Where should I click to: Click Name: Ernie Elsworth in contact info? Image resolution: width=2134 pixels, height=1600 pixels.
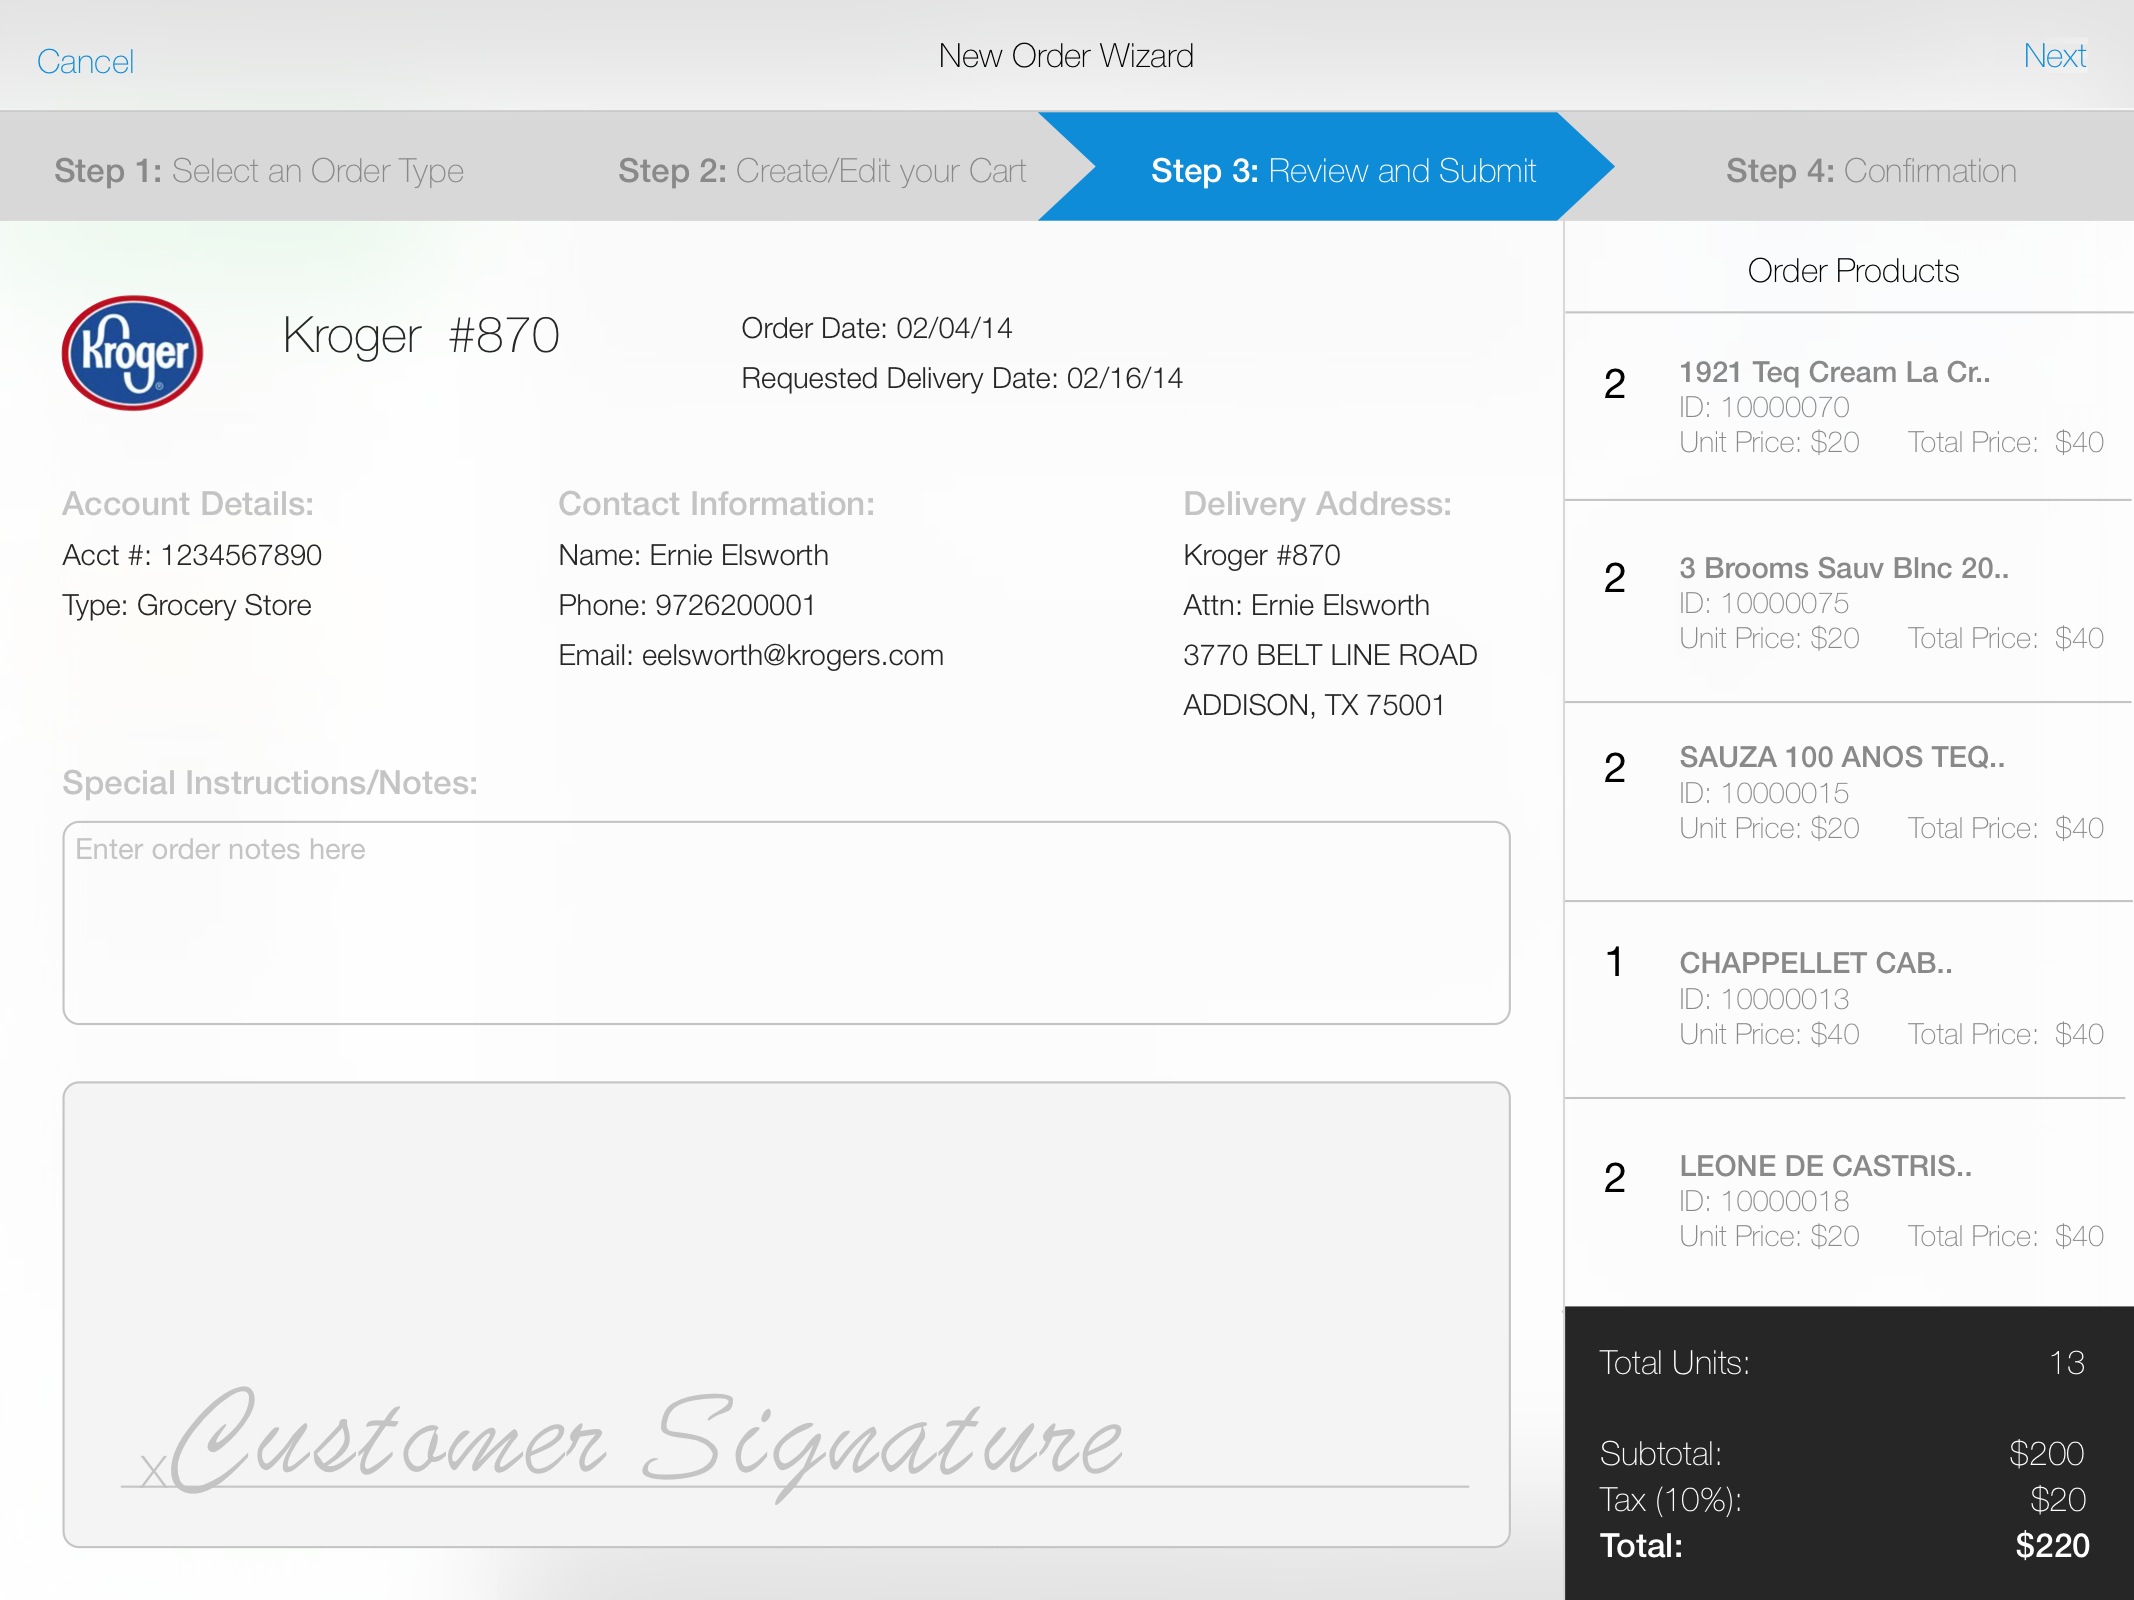click(x=693, y=555)
